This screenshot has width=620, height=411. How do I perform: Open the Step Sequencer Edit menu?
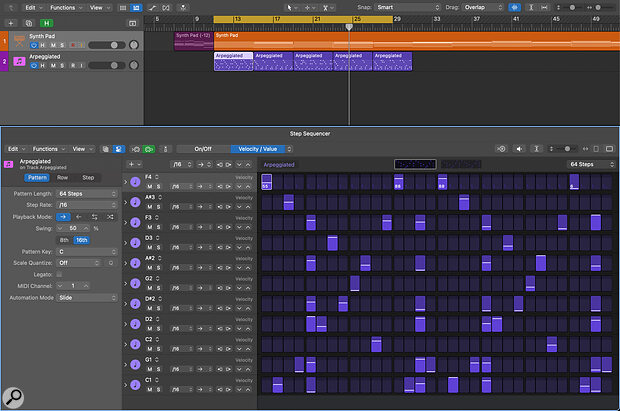pos(16,149)
